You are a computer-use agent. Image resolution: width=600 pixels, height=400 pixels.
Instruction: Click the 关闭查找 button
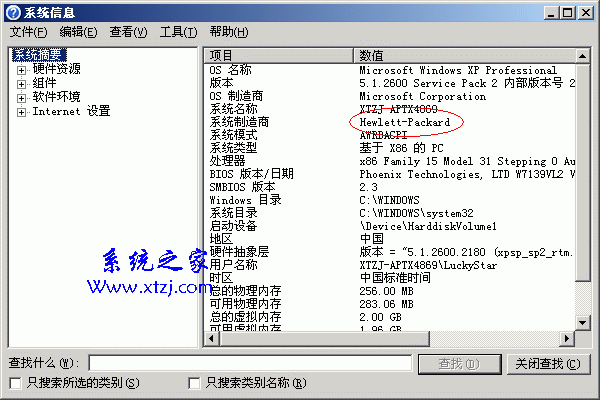548,364
